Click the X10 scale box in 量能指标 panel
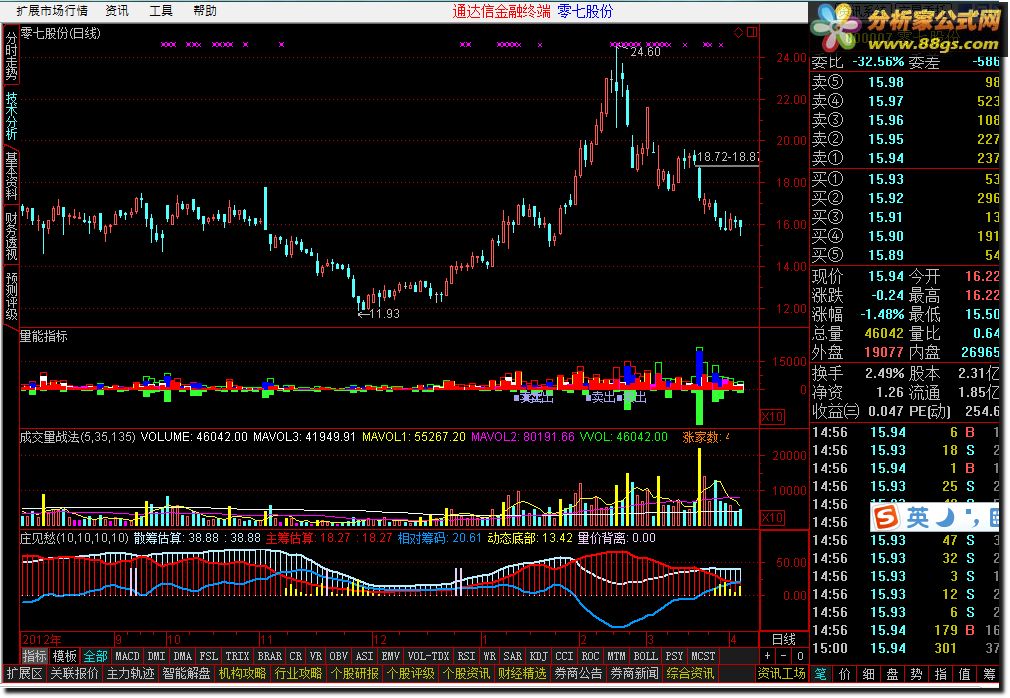The height and width of the screenshot is (698, 1010). tap(772, 417)
